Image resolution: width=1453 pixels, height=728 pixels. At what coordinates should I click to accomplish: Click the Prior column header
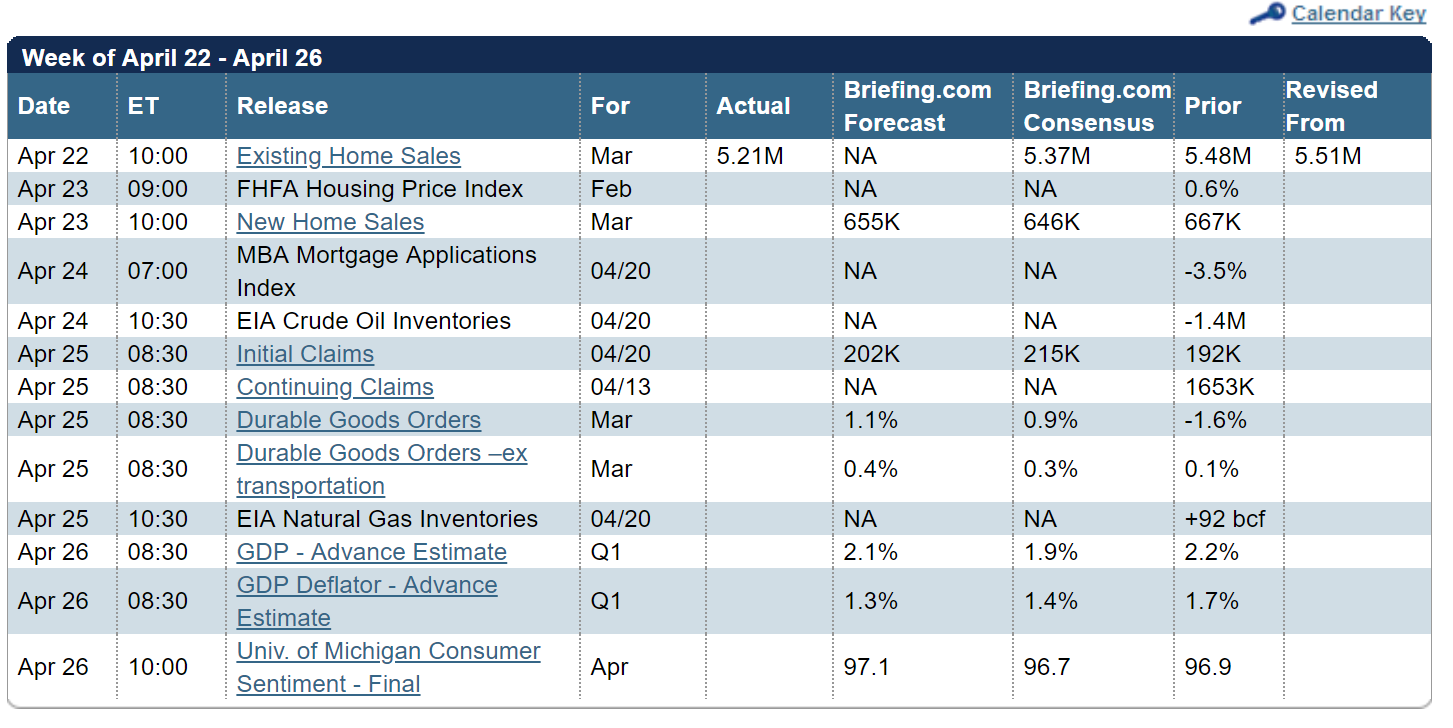click(x=1214, y=106)
